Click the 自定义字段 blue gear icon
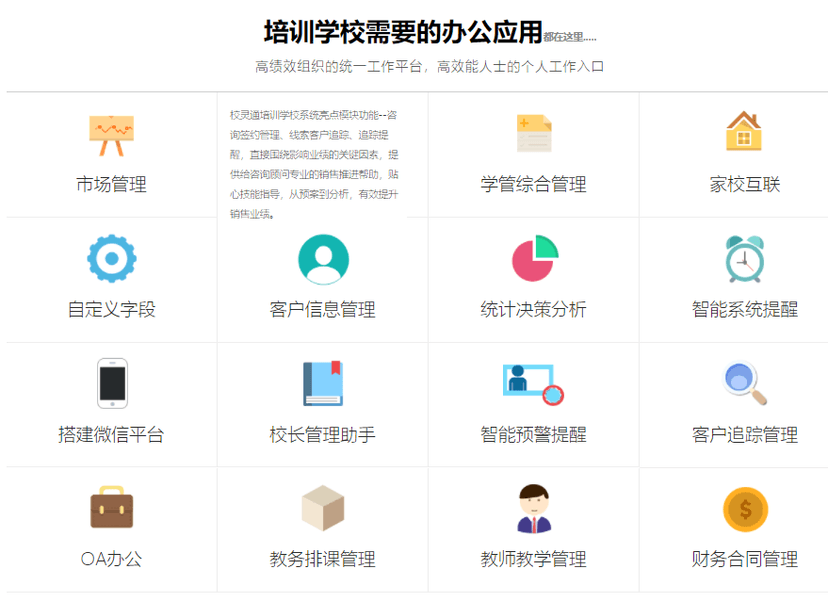Screen dimensions: 828x602 [111, 258]
